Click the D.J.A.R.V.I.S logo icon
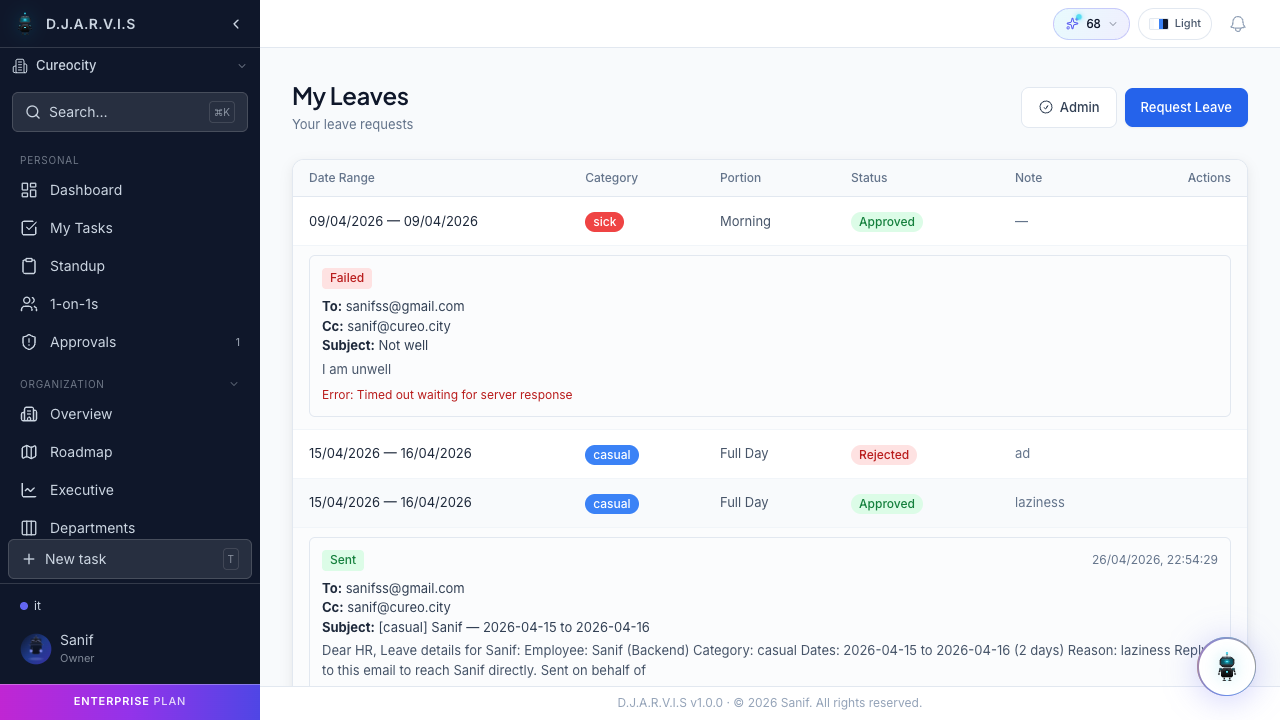The width and height of the screenshot is (1280, 720). tap(26, 23)
